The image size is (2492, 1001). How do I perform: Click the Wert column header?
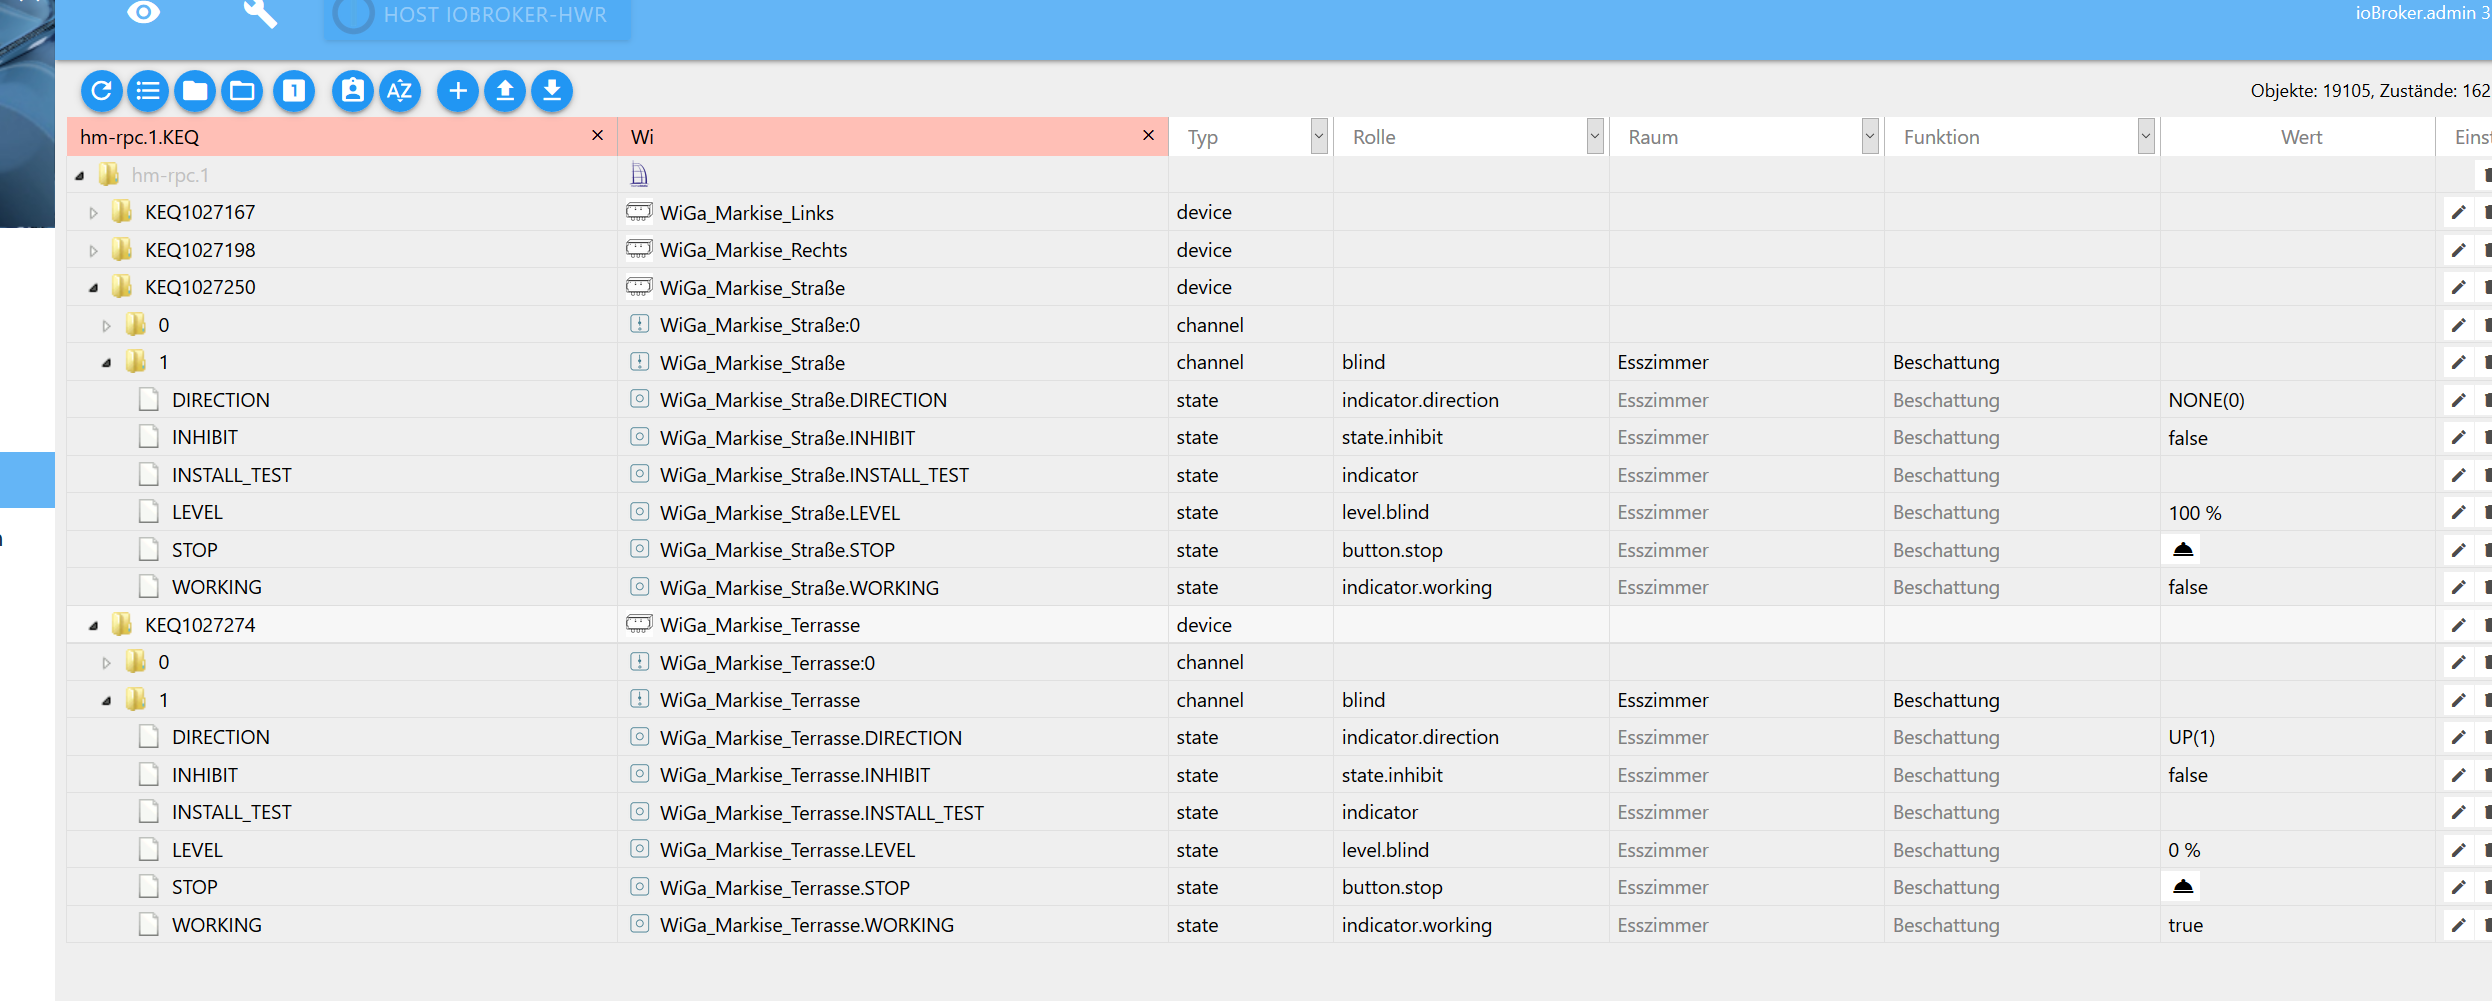click(x=2301, y=137)
